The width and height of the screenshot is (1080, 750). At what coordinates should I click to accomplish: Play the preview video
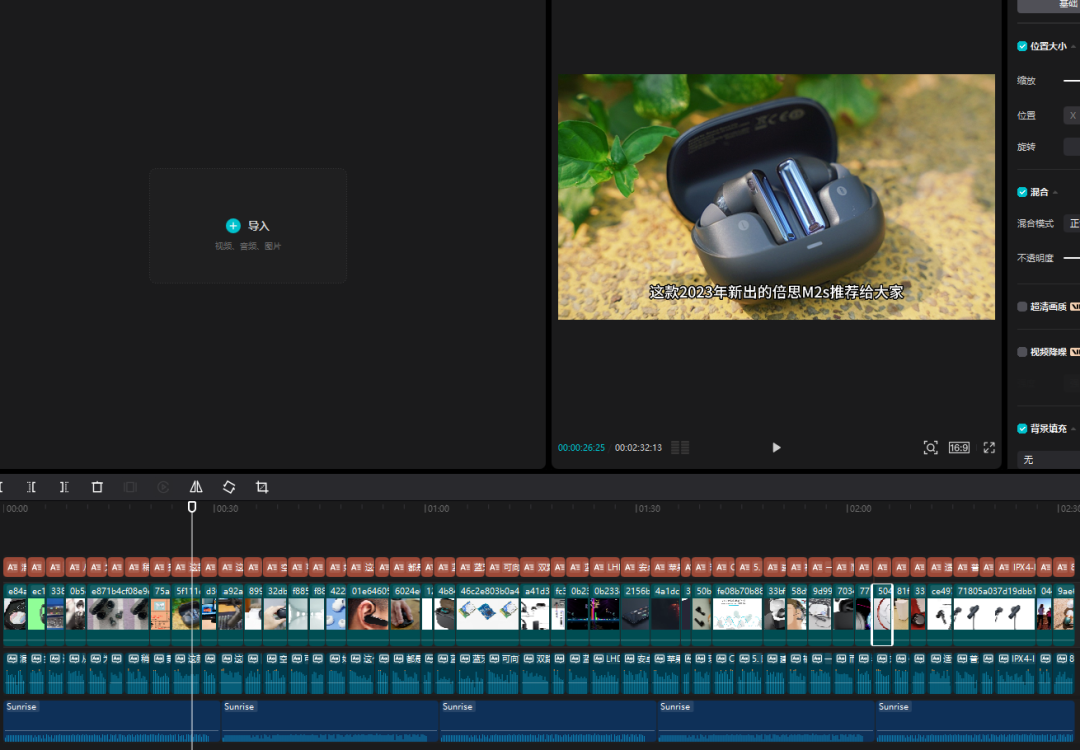776,448
